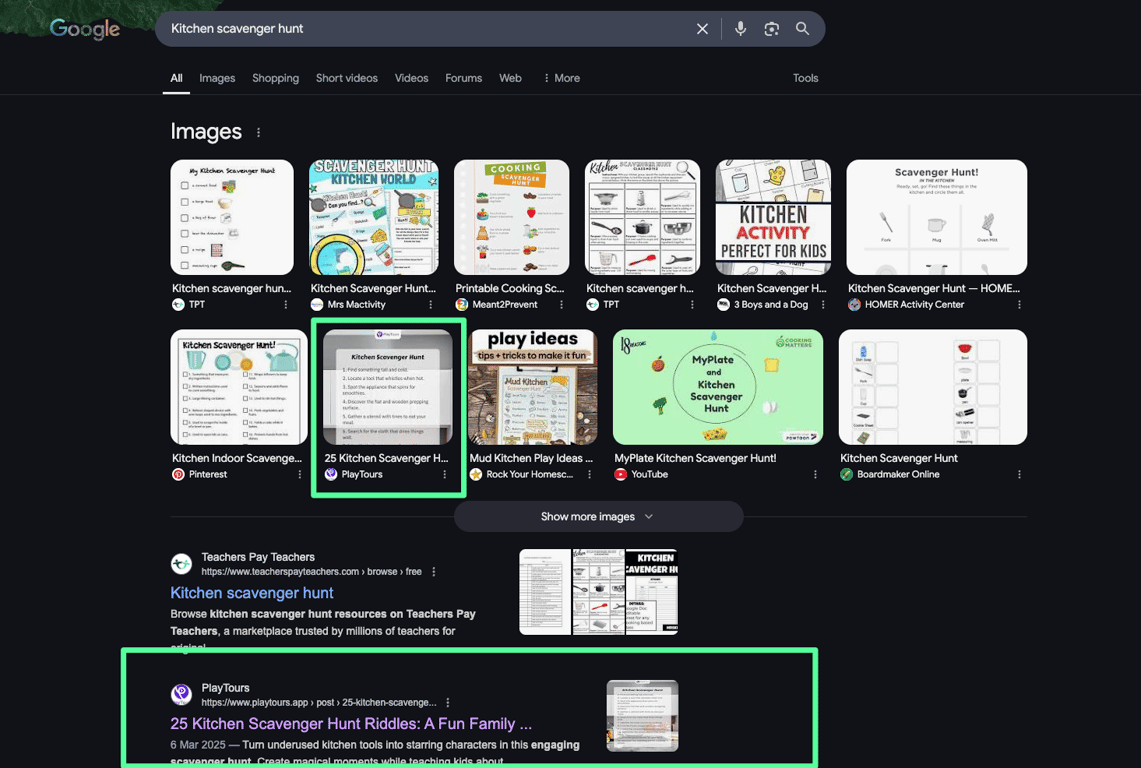Open three-dot menu for Boardmaker Online image
The image size is (1141, 768).
pos(1019,475)
